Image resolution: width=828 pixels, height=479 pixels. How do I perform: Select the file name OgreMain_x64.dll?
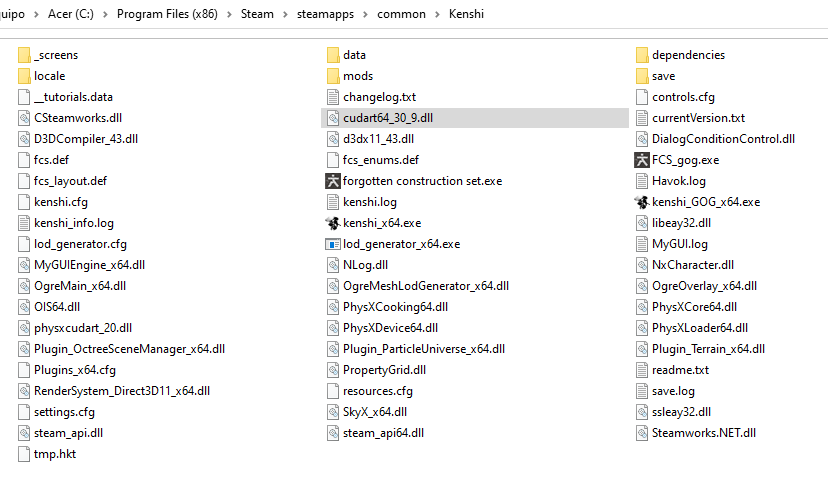pyautogui.click(x=80, y=286)
